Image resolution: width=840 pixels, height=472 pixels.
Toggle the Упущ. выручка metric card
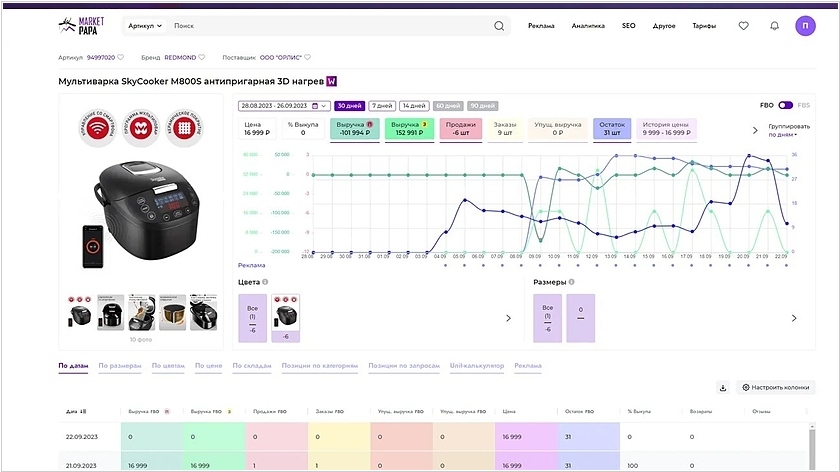click(558, 129)
